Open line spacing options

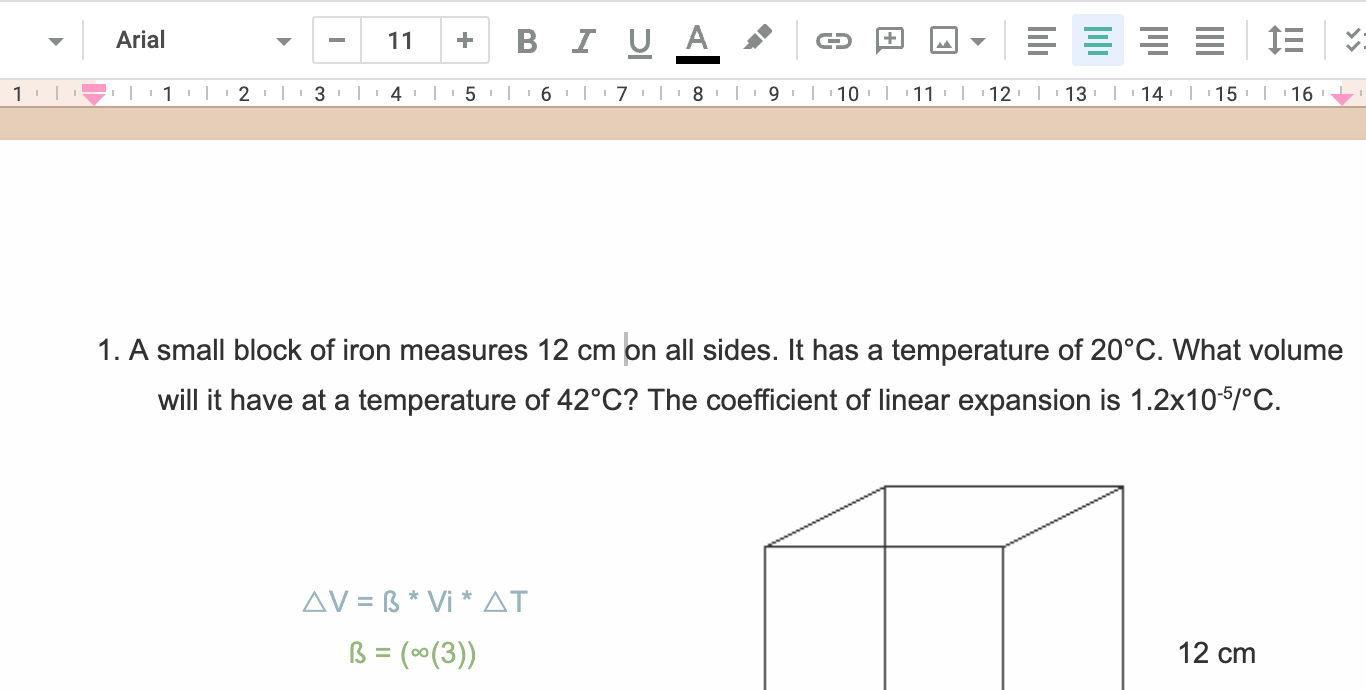[x=1285, y=41]
